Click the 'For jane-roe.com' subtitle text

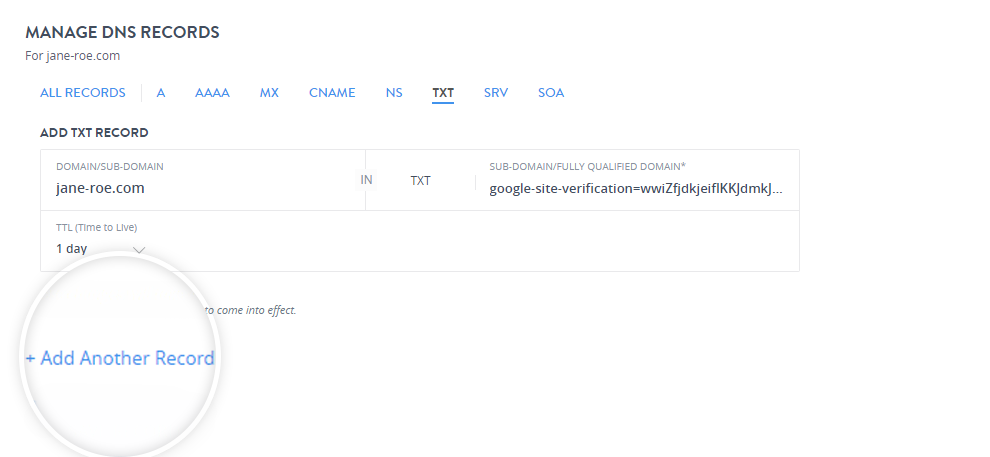pyautogui.click(x=72, y=56)
